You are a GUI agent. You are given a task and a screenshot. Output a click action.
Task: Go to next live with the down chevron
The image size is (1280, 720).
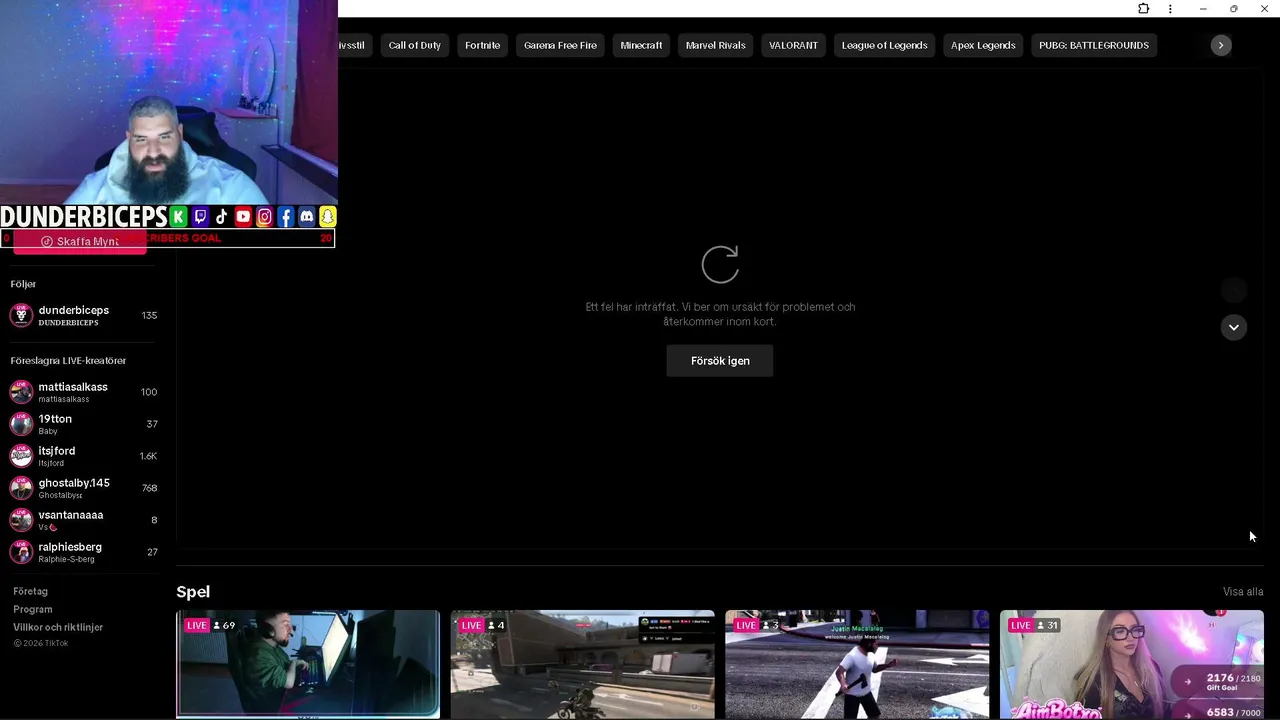tap(1233, 327)
